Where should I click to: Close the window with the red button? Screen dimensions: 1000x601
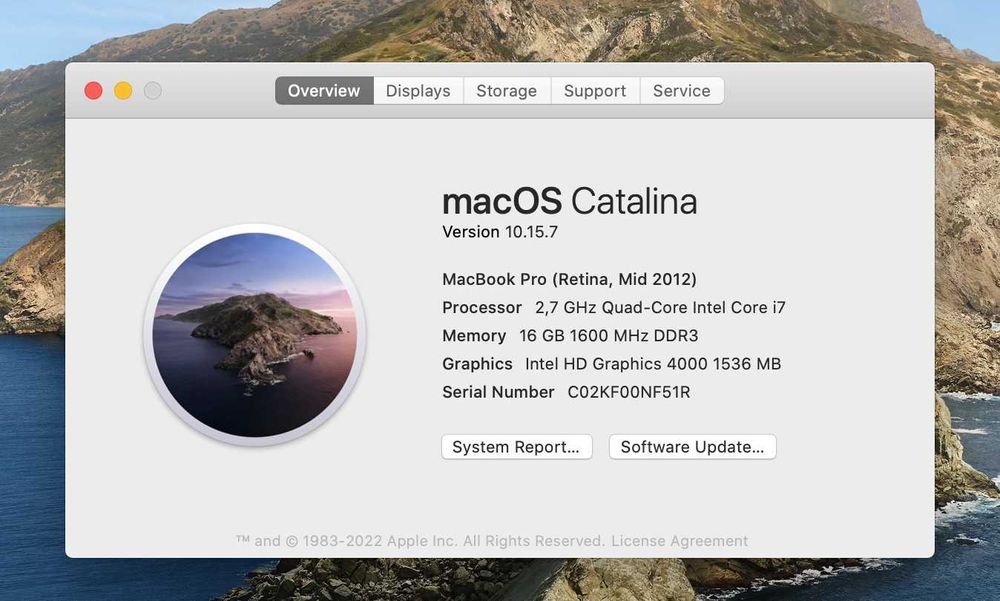(94, 91)
